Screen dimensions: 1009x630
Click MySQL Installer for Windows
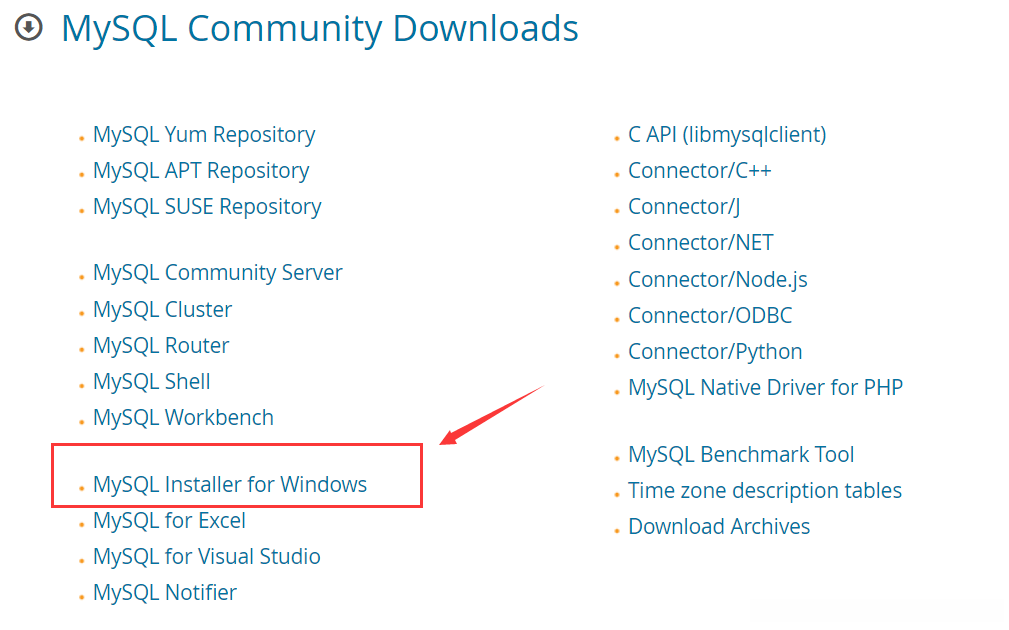pyautogui.click(x=230, y=485)
